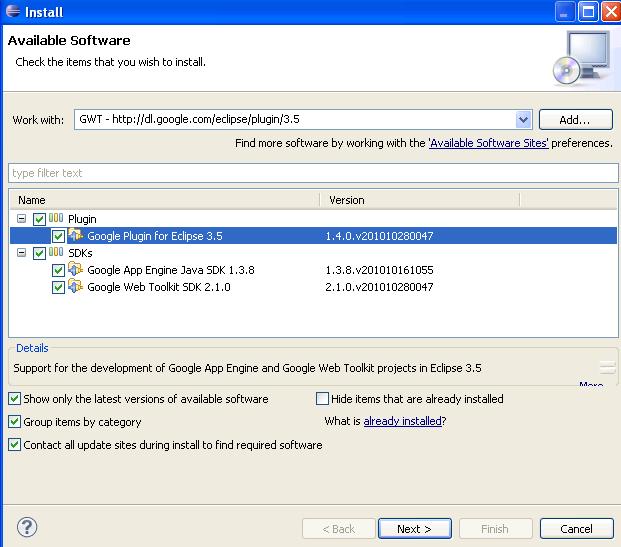Click the help question mark icon
621x547 pixels.
[x=27, y=528]
